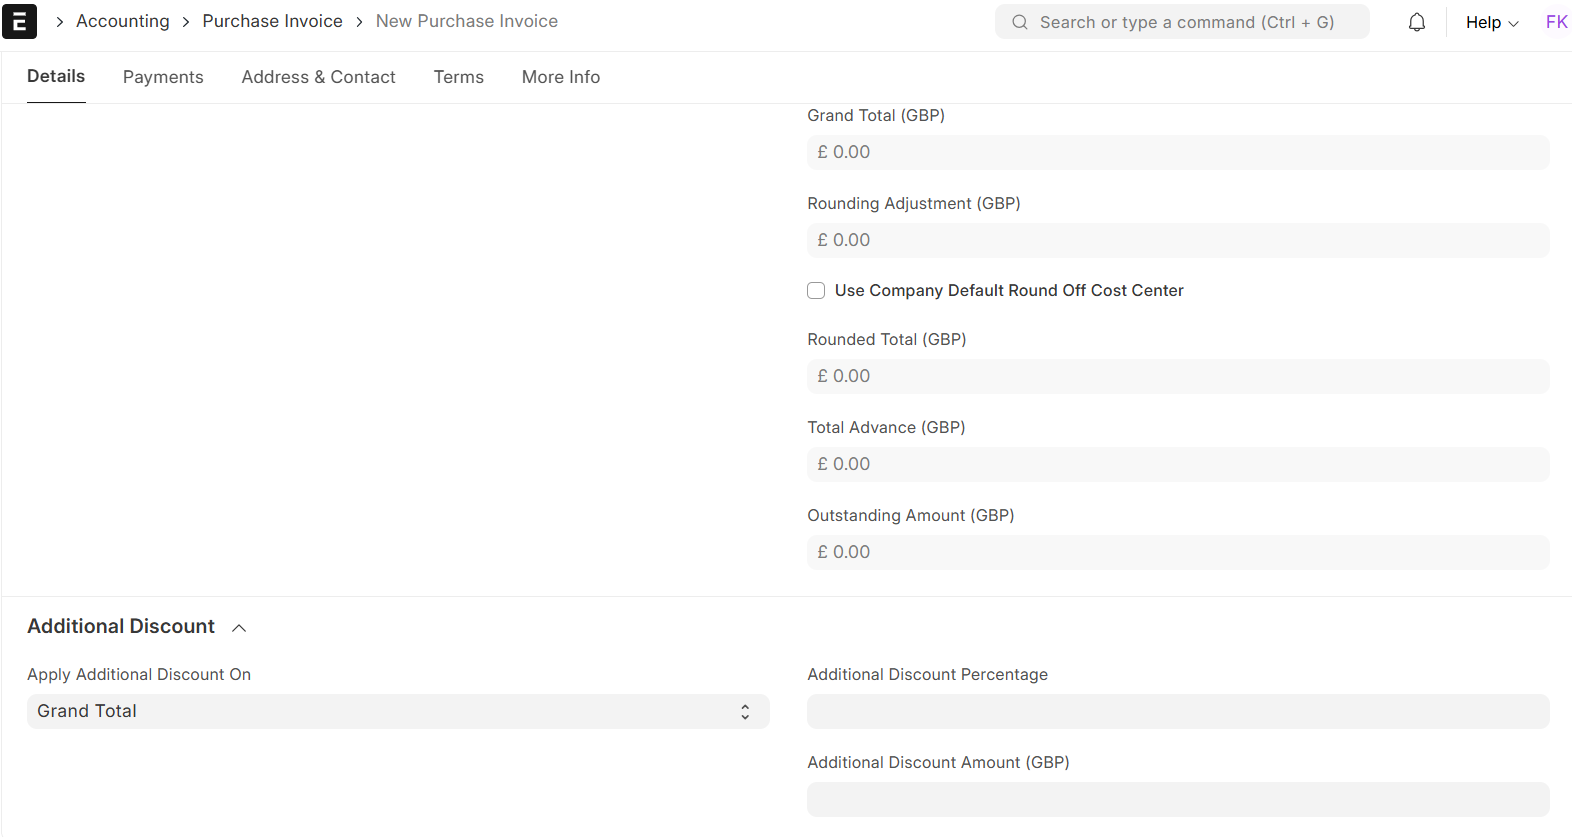Screen dimensions: 1572x837
Task: Select the Details tab
Action: click(x=56, y=77)
